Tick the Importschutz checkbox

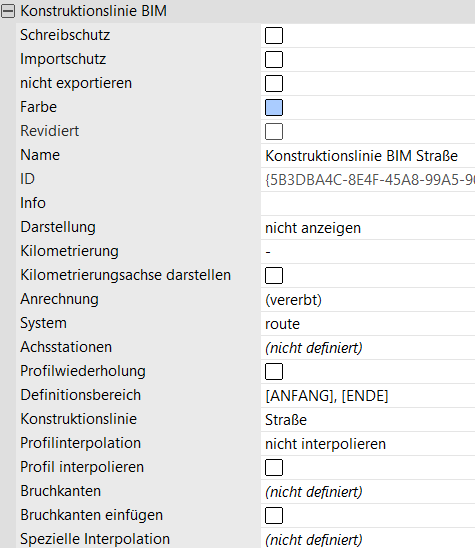pyautogui.click(x=274, y=59)
